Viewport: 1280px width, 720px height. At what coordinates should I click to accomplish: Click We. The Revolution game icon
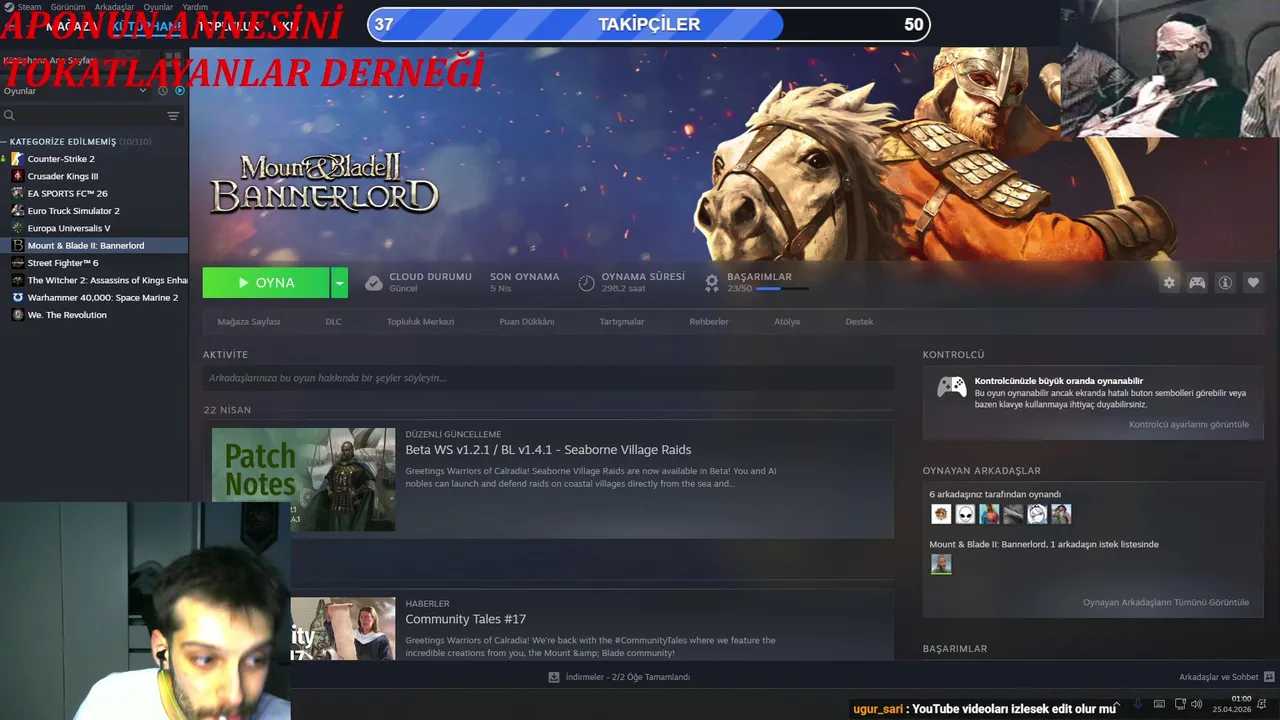point(17,315)
